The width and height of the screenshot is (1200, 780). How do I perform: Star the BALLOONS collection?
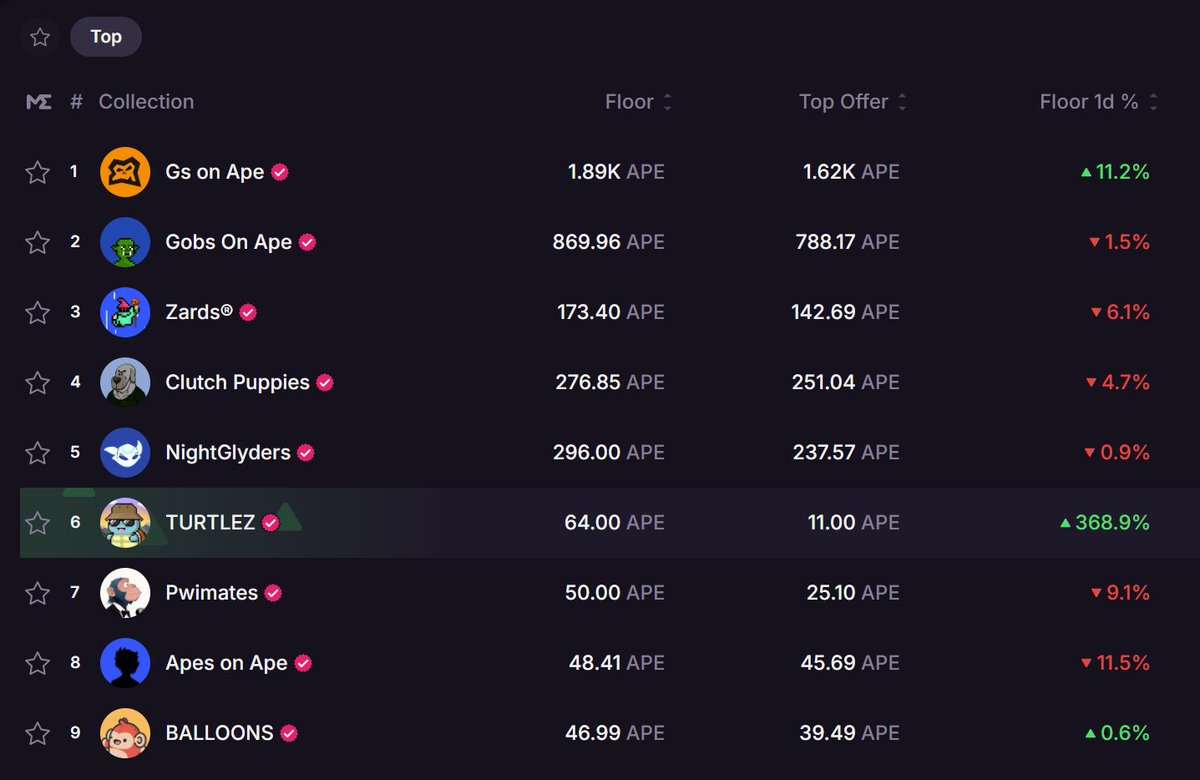[x=37, y=733]
